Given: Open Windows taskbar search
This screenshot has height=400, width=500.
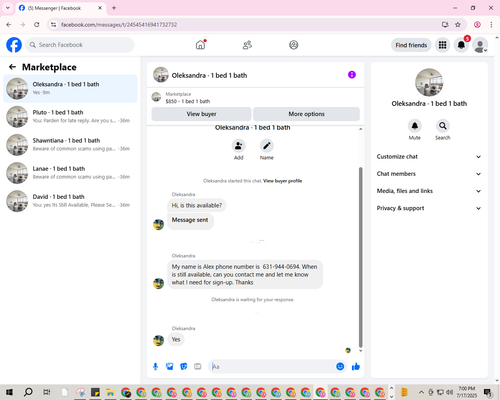Looking at the screenshot, I should tap(28, 392).
